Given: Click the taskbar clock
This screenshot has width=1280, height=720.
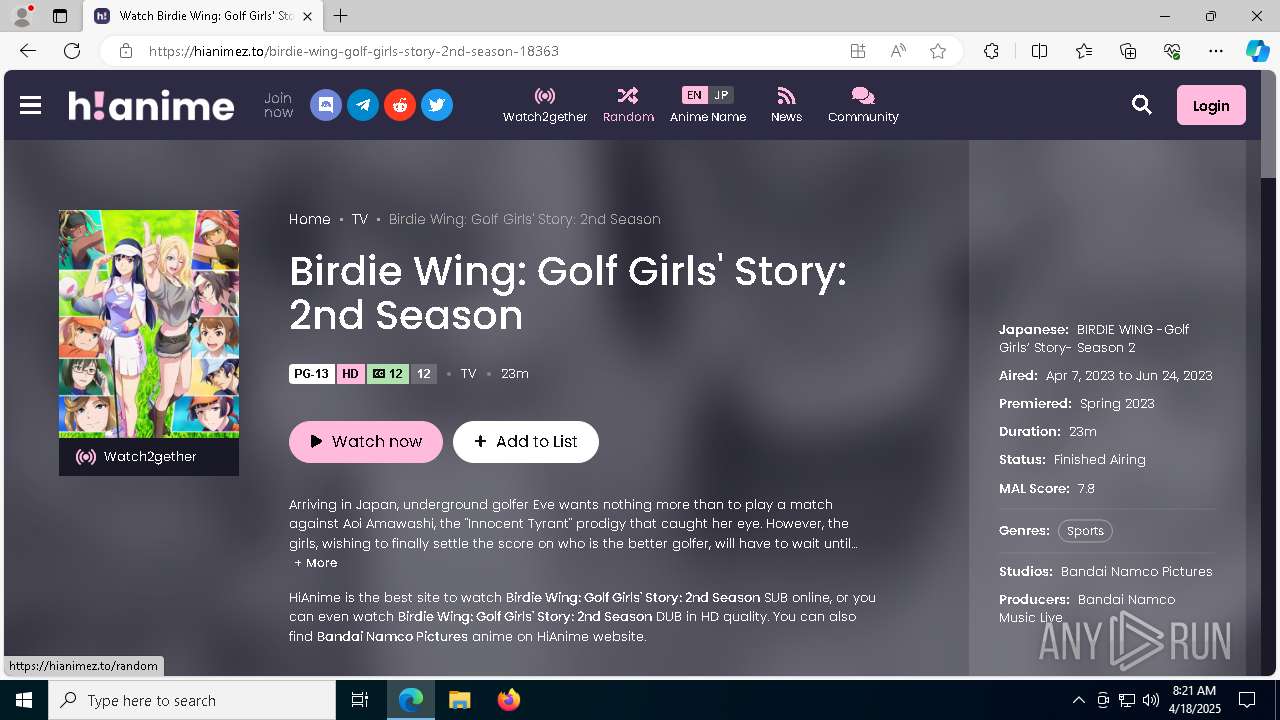Looking at the screenshot, I should click(x=1194, y=700).
